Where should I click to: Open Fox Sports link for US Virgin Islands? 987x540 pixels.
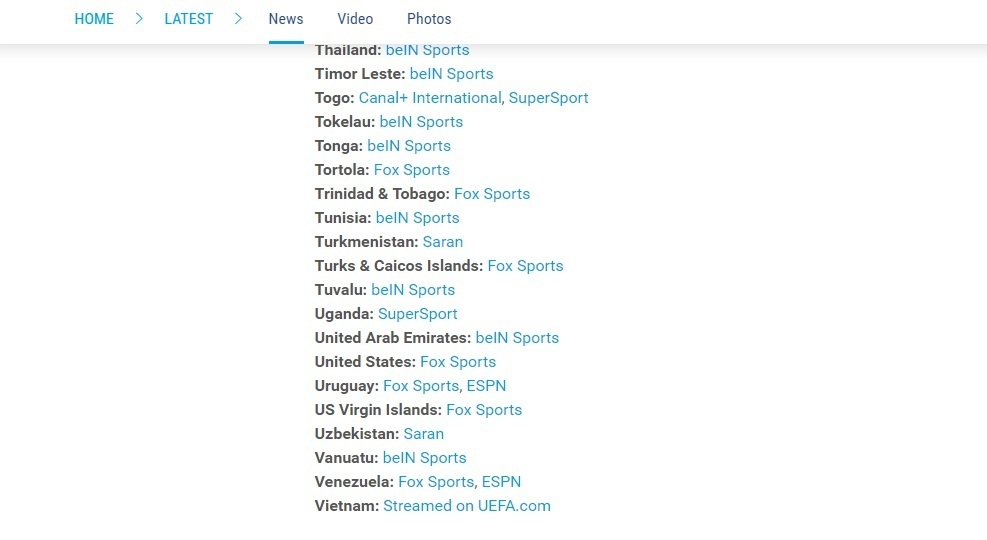484,410
